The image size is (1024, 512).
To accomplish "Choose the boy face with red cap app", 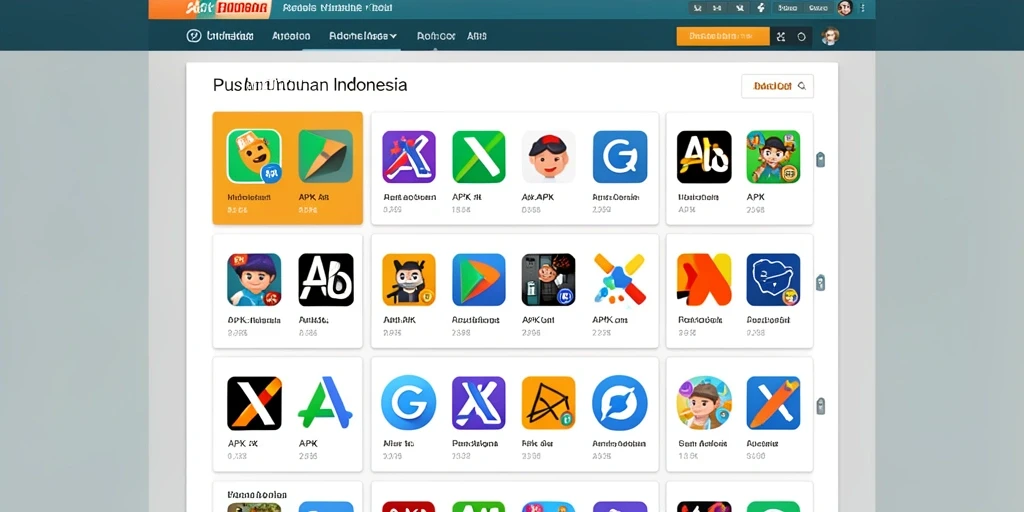I will 549,157.
